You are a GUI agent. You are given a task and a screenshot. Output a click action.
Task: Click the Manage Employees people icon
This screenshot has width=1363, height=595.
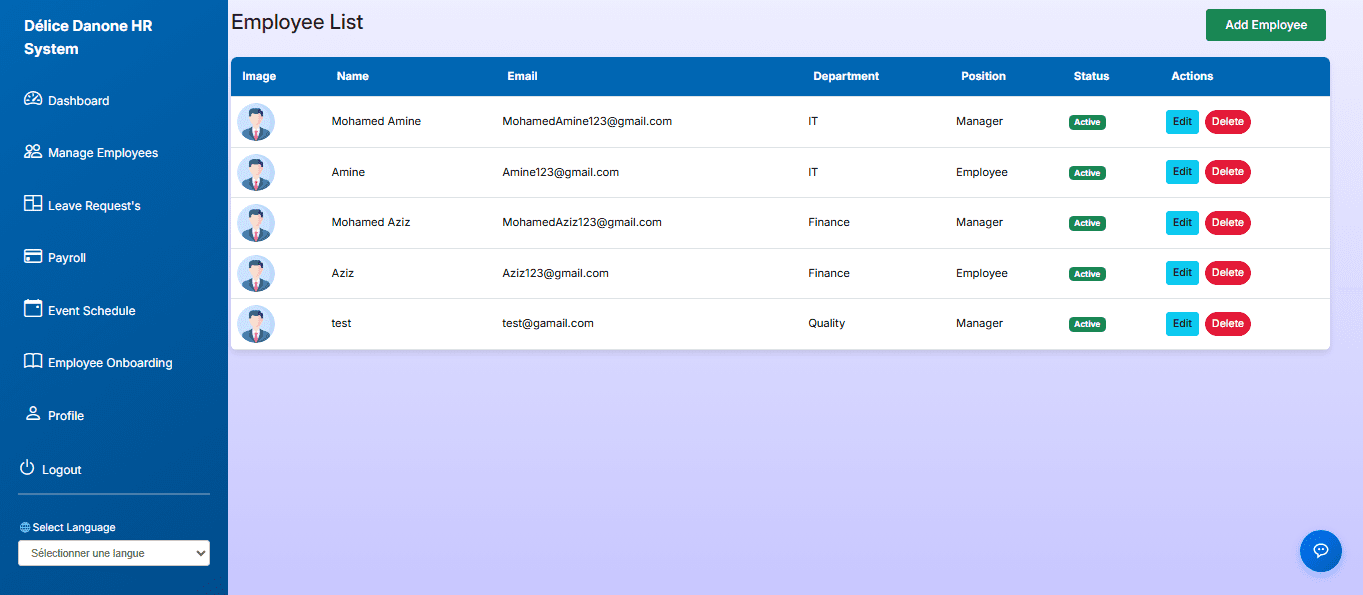(x=33, y=152)
